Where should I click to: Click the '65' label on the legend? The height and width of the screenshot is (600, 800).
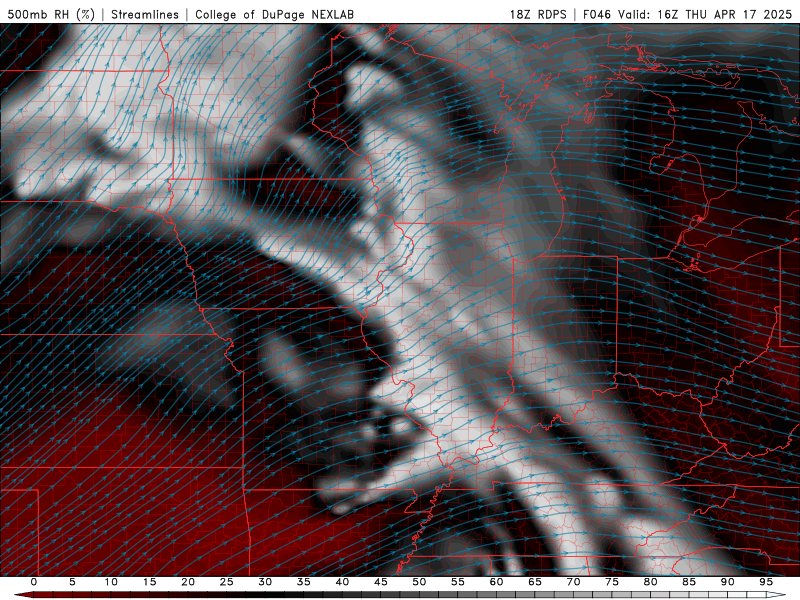click(x=535, y=582)
